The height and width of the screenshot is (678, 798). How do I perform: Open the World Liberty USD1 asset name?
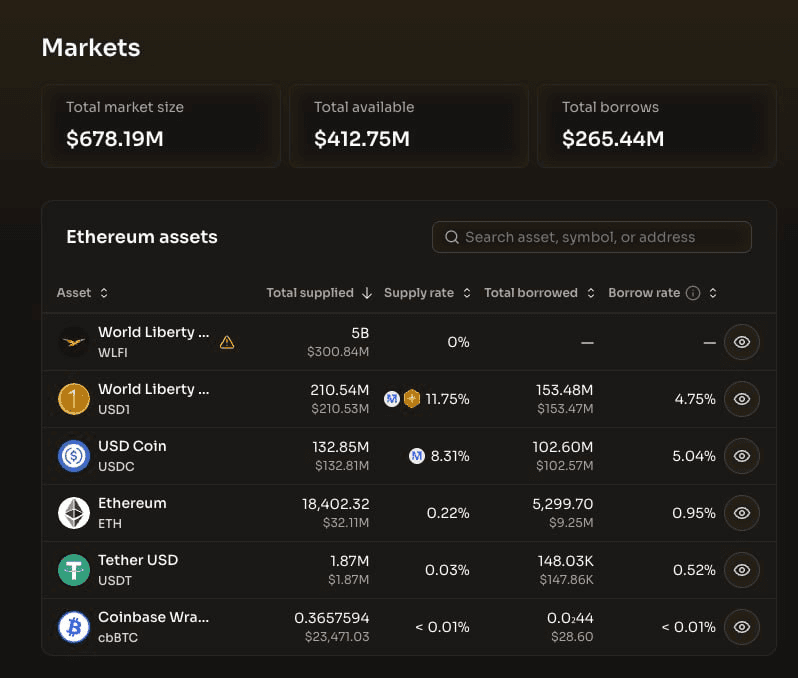(x=154, y=389)
